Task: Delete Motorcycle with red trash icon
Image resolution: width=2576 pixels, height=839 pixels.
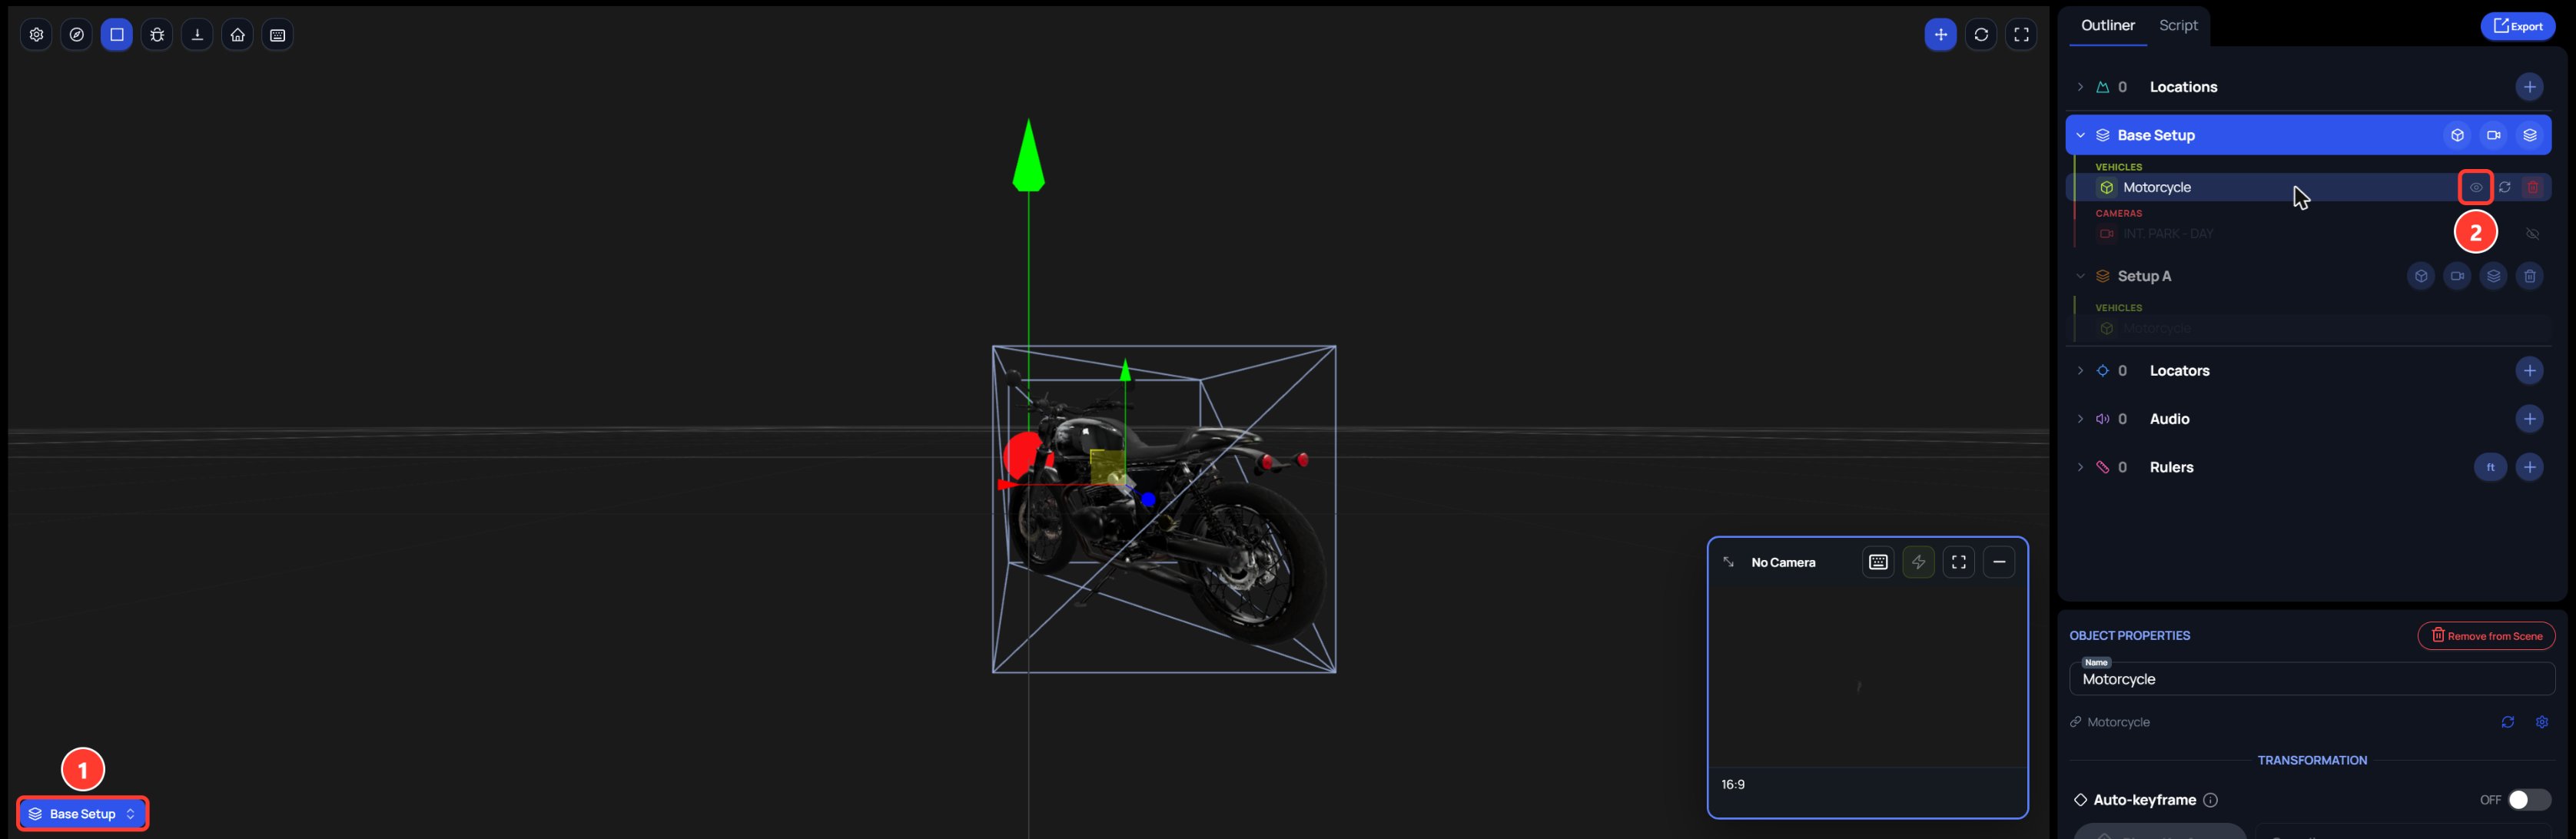Action: pyautogui.click(x=2533, y=188)
